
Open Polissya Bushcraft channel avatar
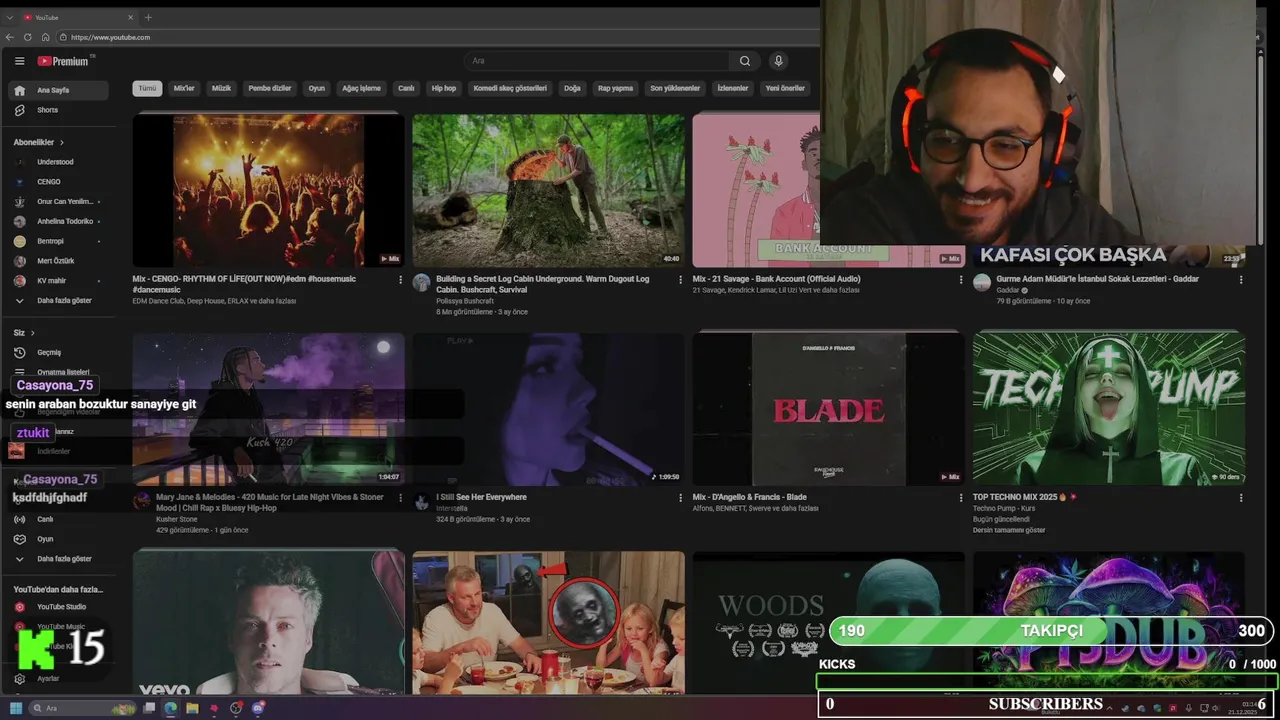[422, 282]
